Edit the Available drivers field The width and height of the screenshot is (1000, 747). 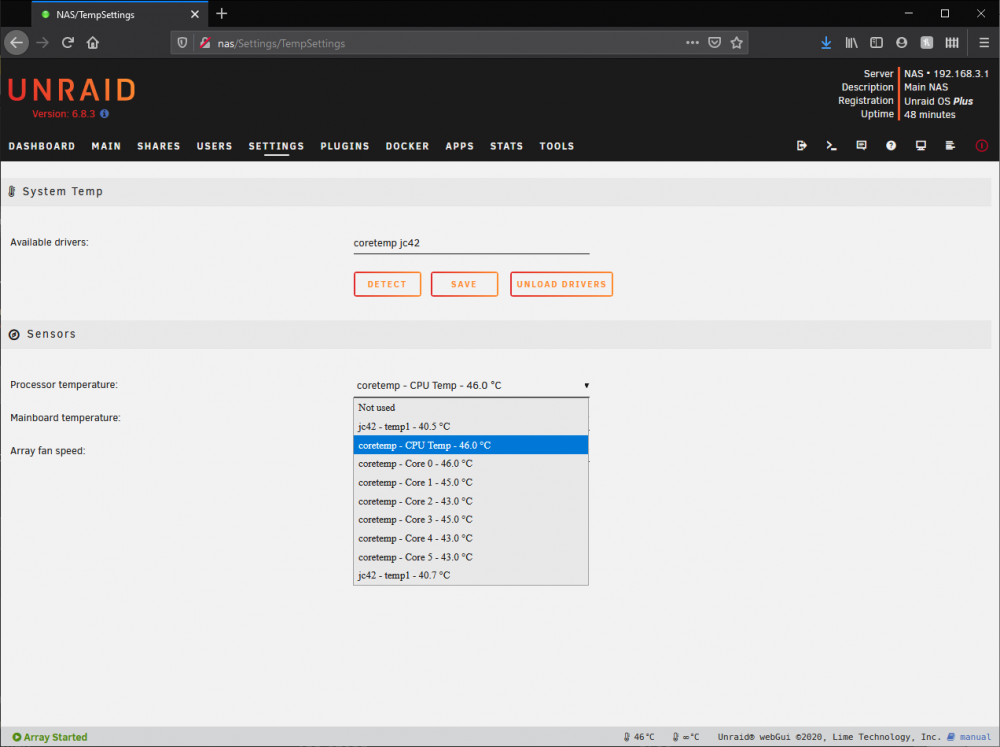click(471, 243)
